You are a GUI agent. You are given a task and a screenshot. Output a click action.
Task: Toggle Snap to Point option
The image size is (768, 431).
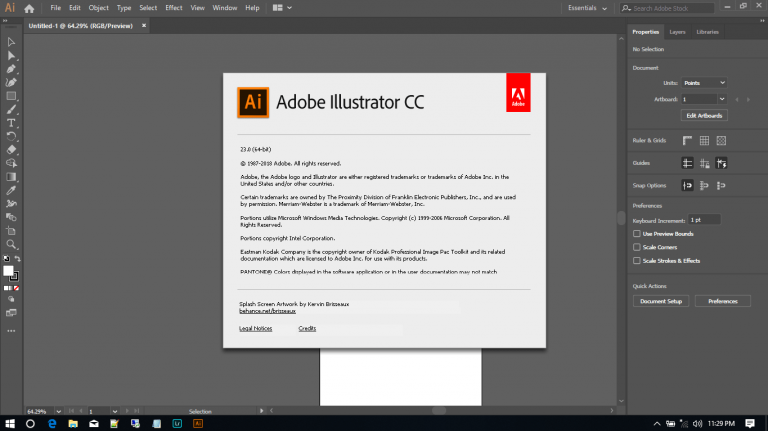[687, 186]
